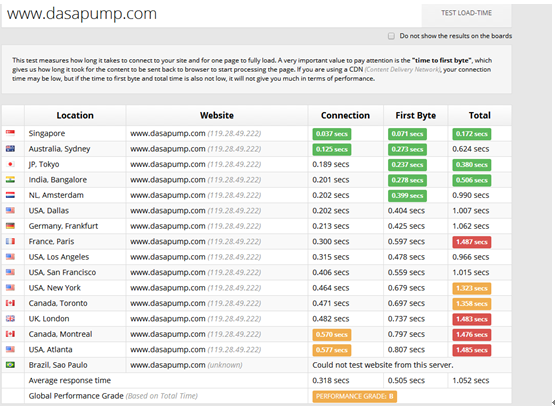Click the India flag in Bangalore row
This screenshot has width=555, height=407.
point(11,179)
